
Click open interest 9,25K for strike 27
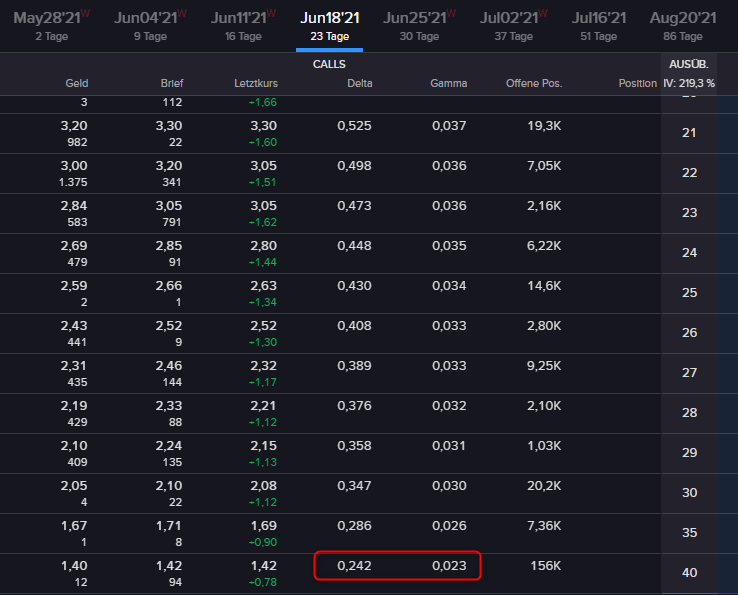coord(544,366)
